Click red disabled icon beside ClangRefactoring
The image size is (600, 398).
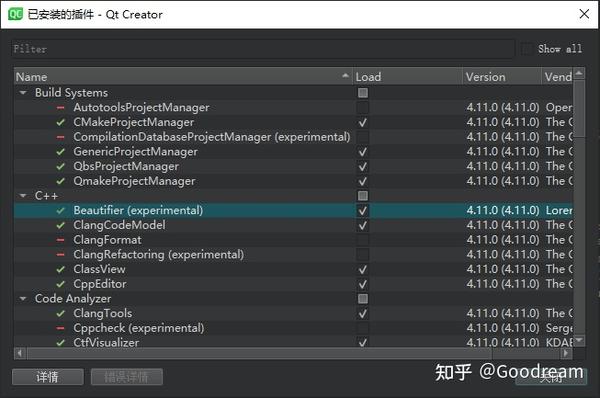tap(60, 254)
